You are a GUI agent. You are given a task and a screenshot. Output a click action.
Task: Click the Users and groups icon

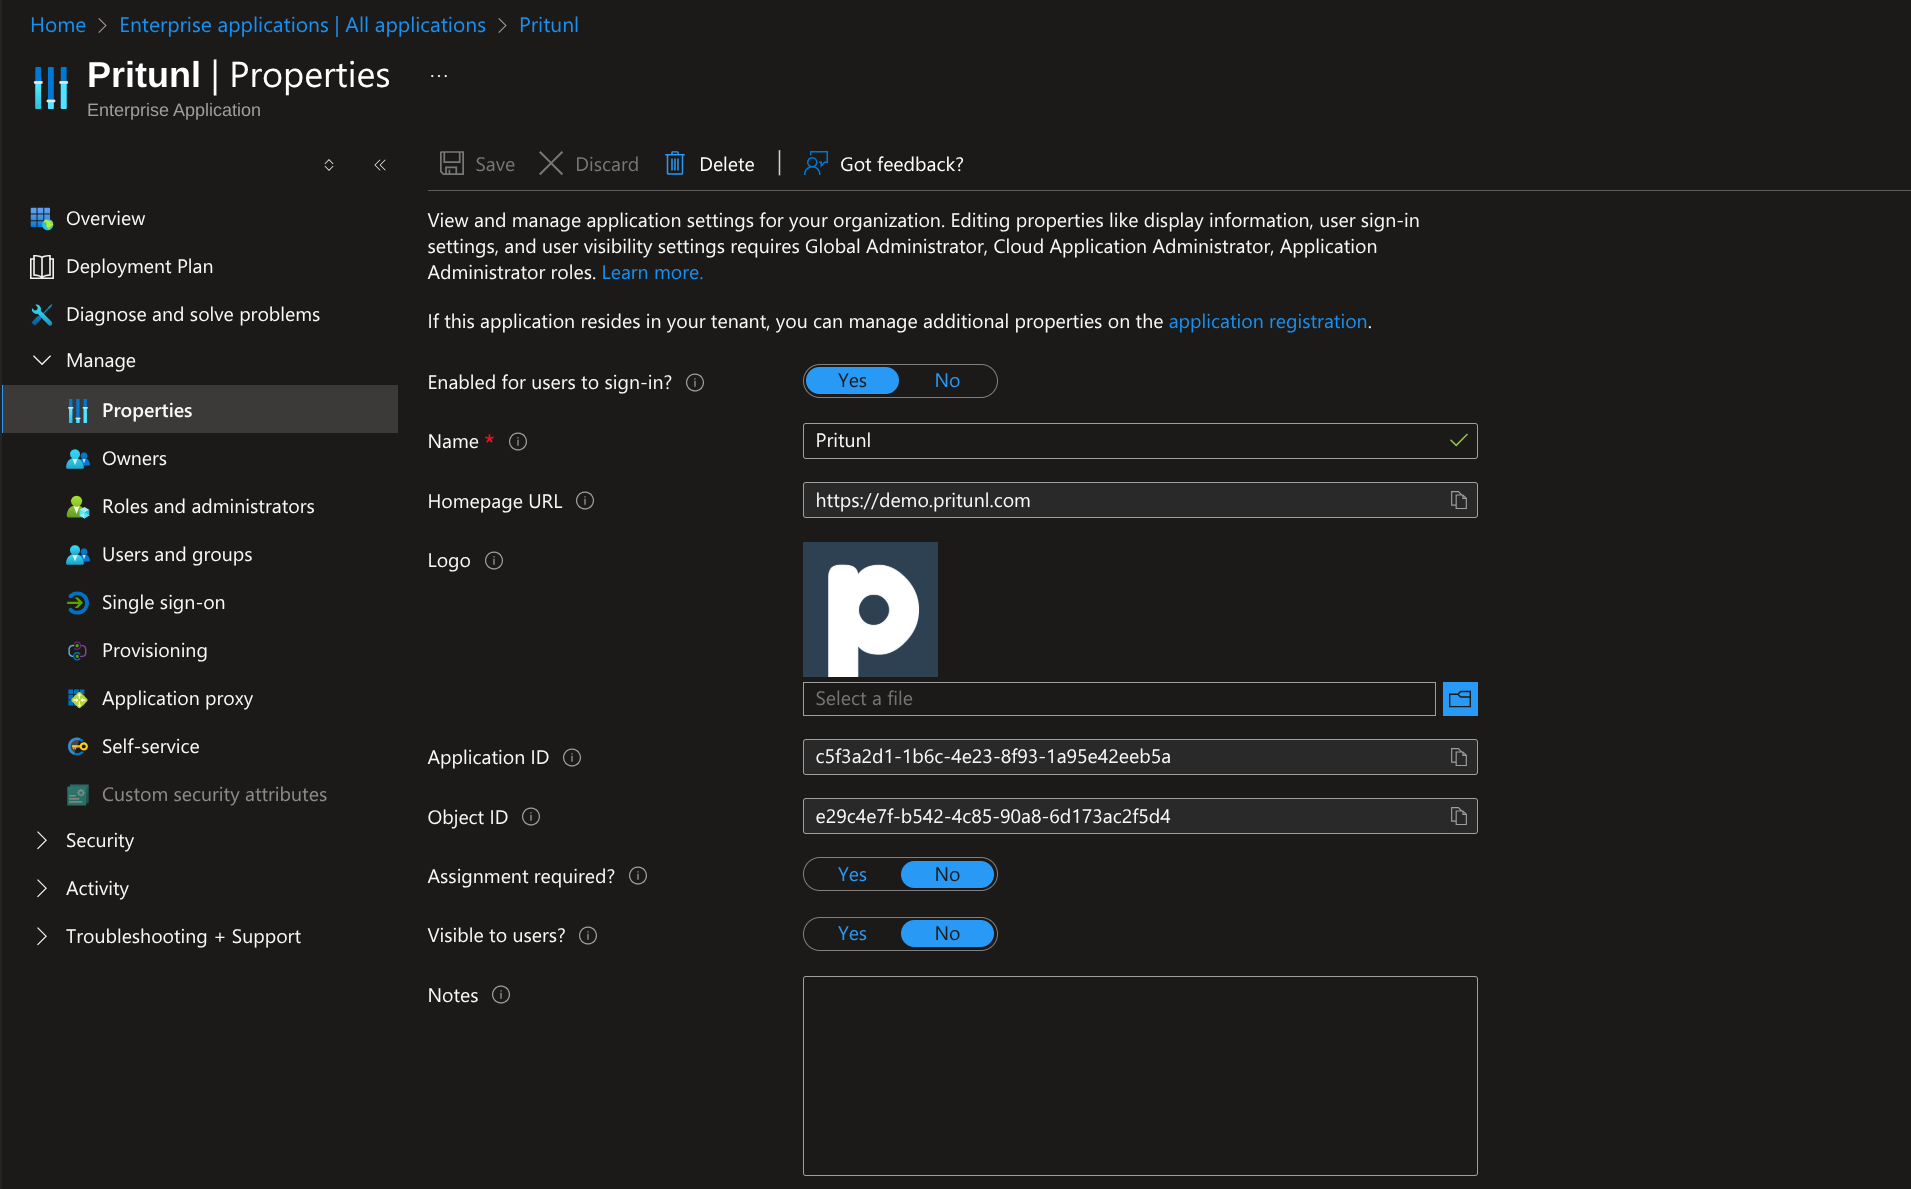77,554
